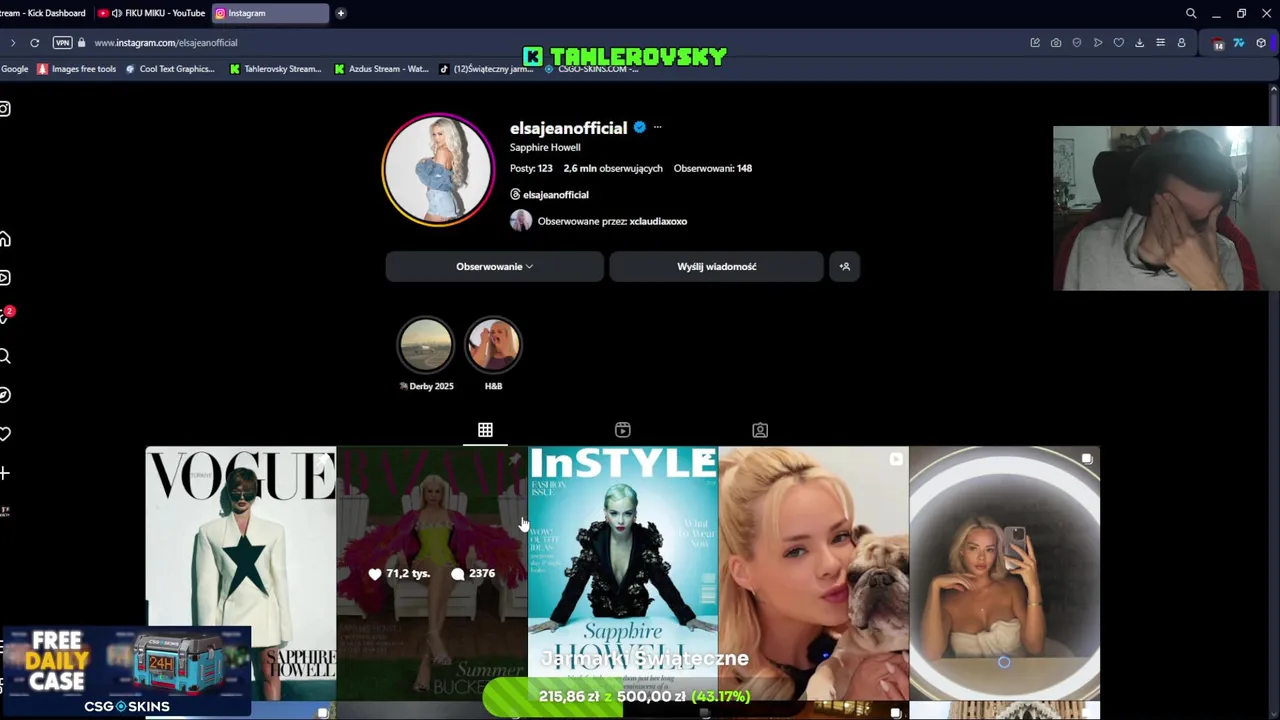Open Tahlerovsky Stream bookmark

click(x=275, y=69)
